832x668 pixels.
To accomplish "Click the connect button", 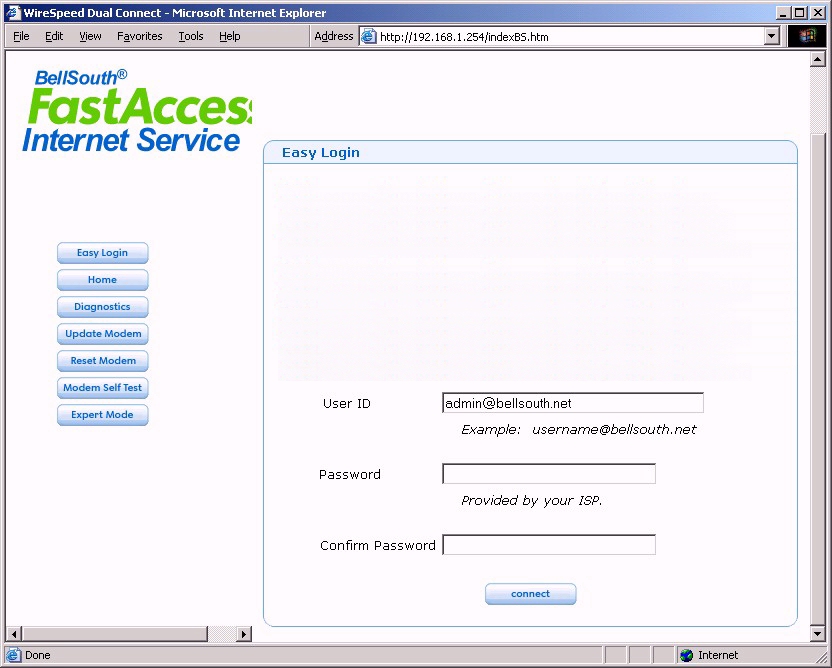I will (x=531, y=594).
